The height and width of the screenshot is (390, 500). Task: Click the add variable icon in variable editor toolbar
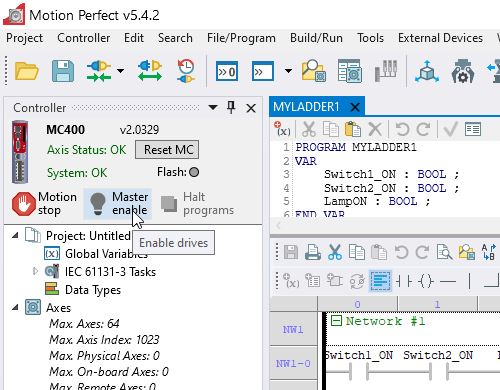pyautogui.click(x=282, y=129)
